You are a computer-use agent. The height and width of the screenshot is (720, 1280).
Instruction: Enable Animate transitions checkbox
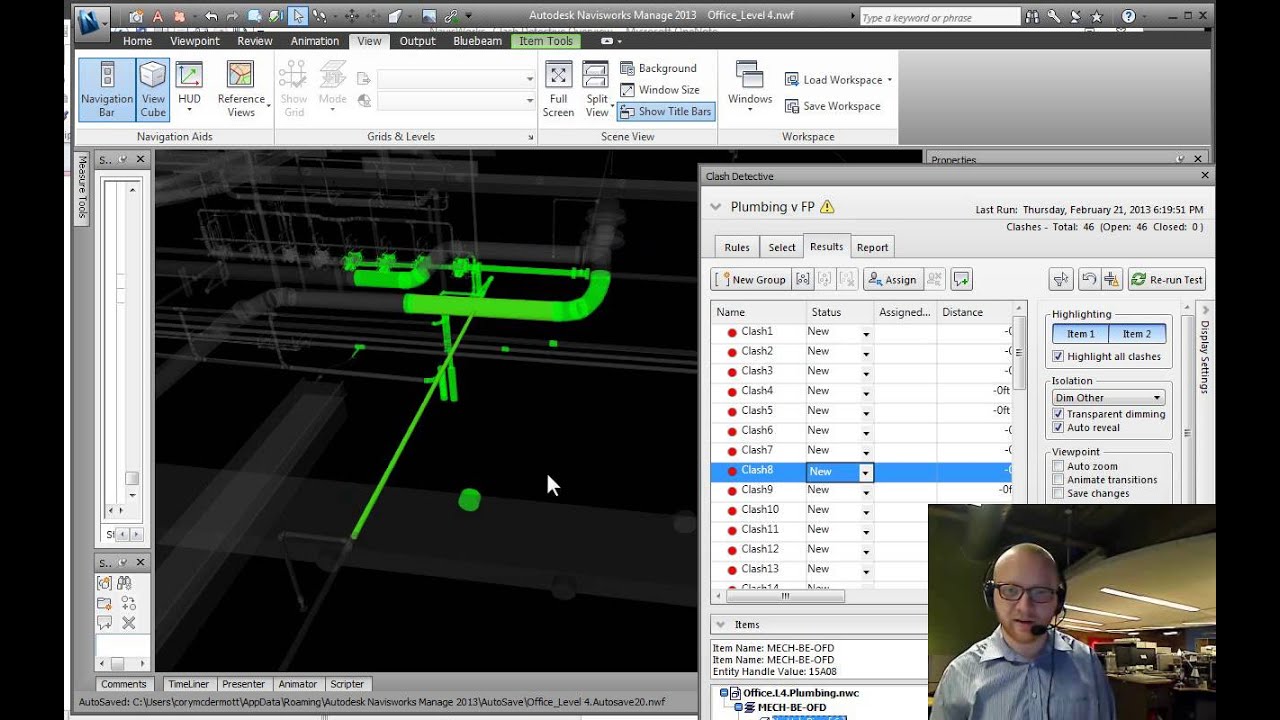pos(1058,480)
